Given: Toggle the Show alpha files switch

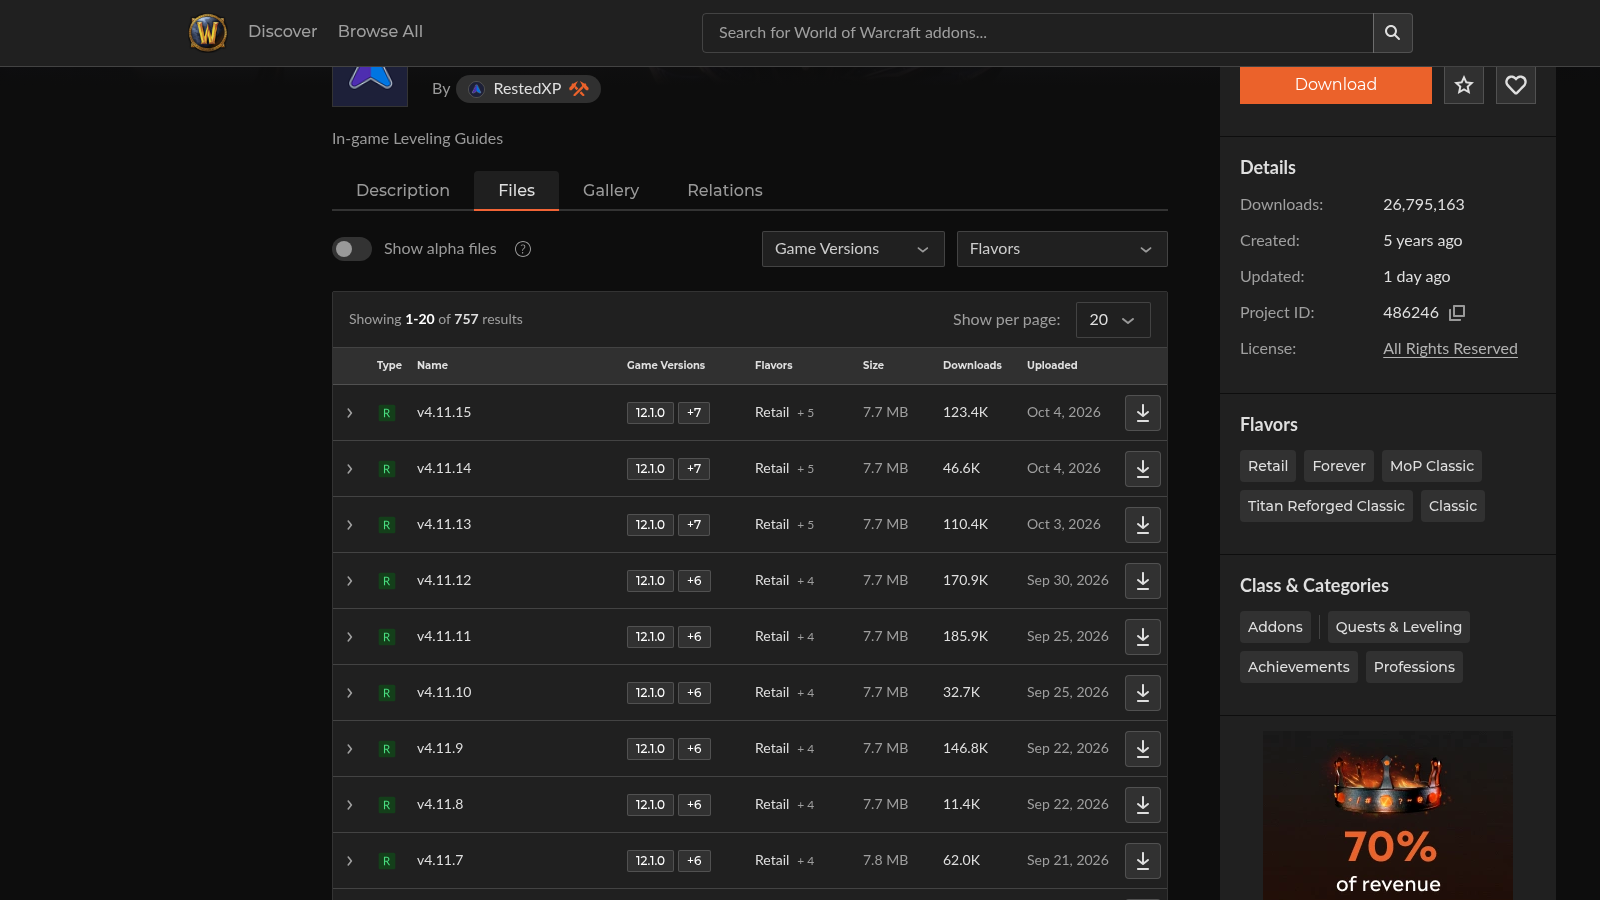Looking at the screenshot, I should tap(352, 249).
